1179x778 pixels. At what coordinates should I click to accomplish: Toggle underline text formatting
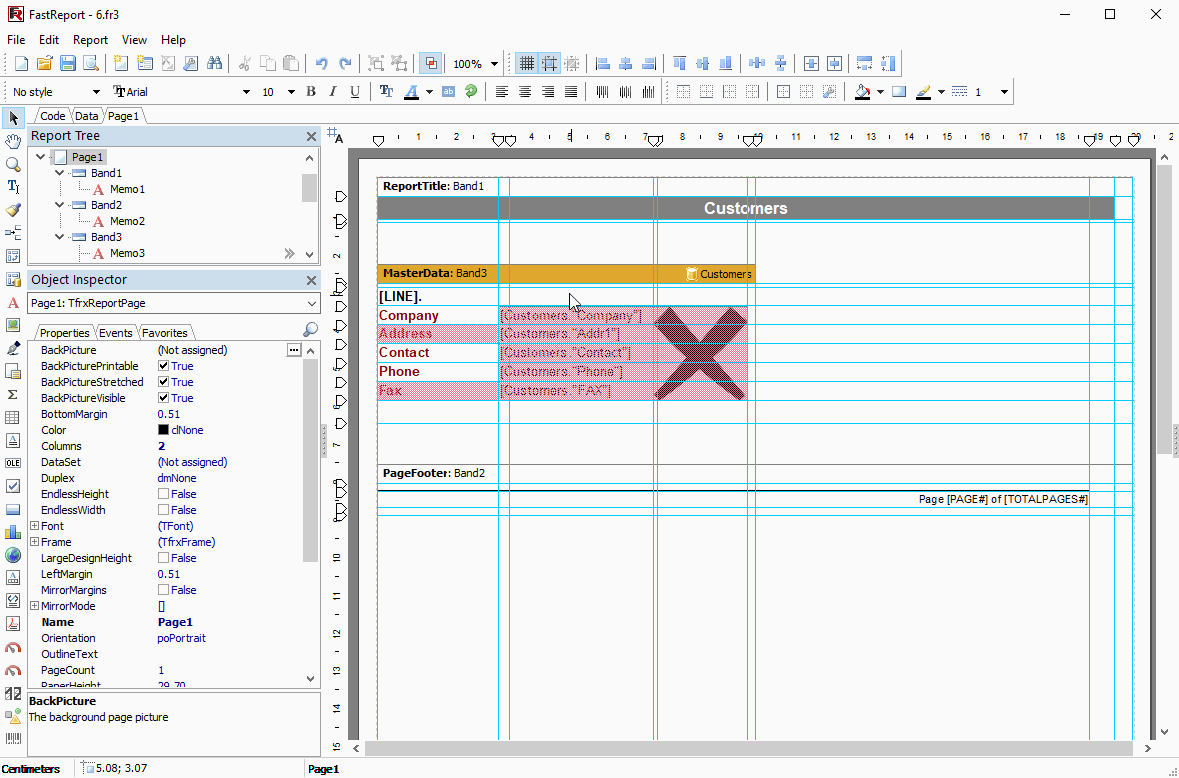pyautogui.click(x=355, y=92)
